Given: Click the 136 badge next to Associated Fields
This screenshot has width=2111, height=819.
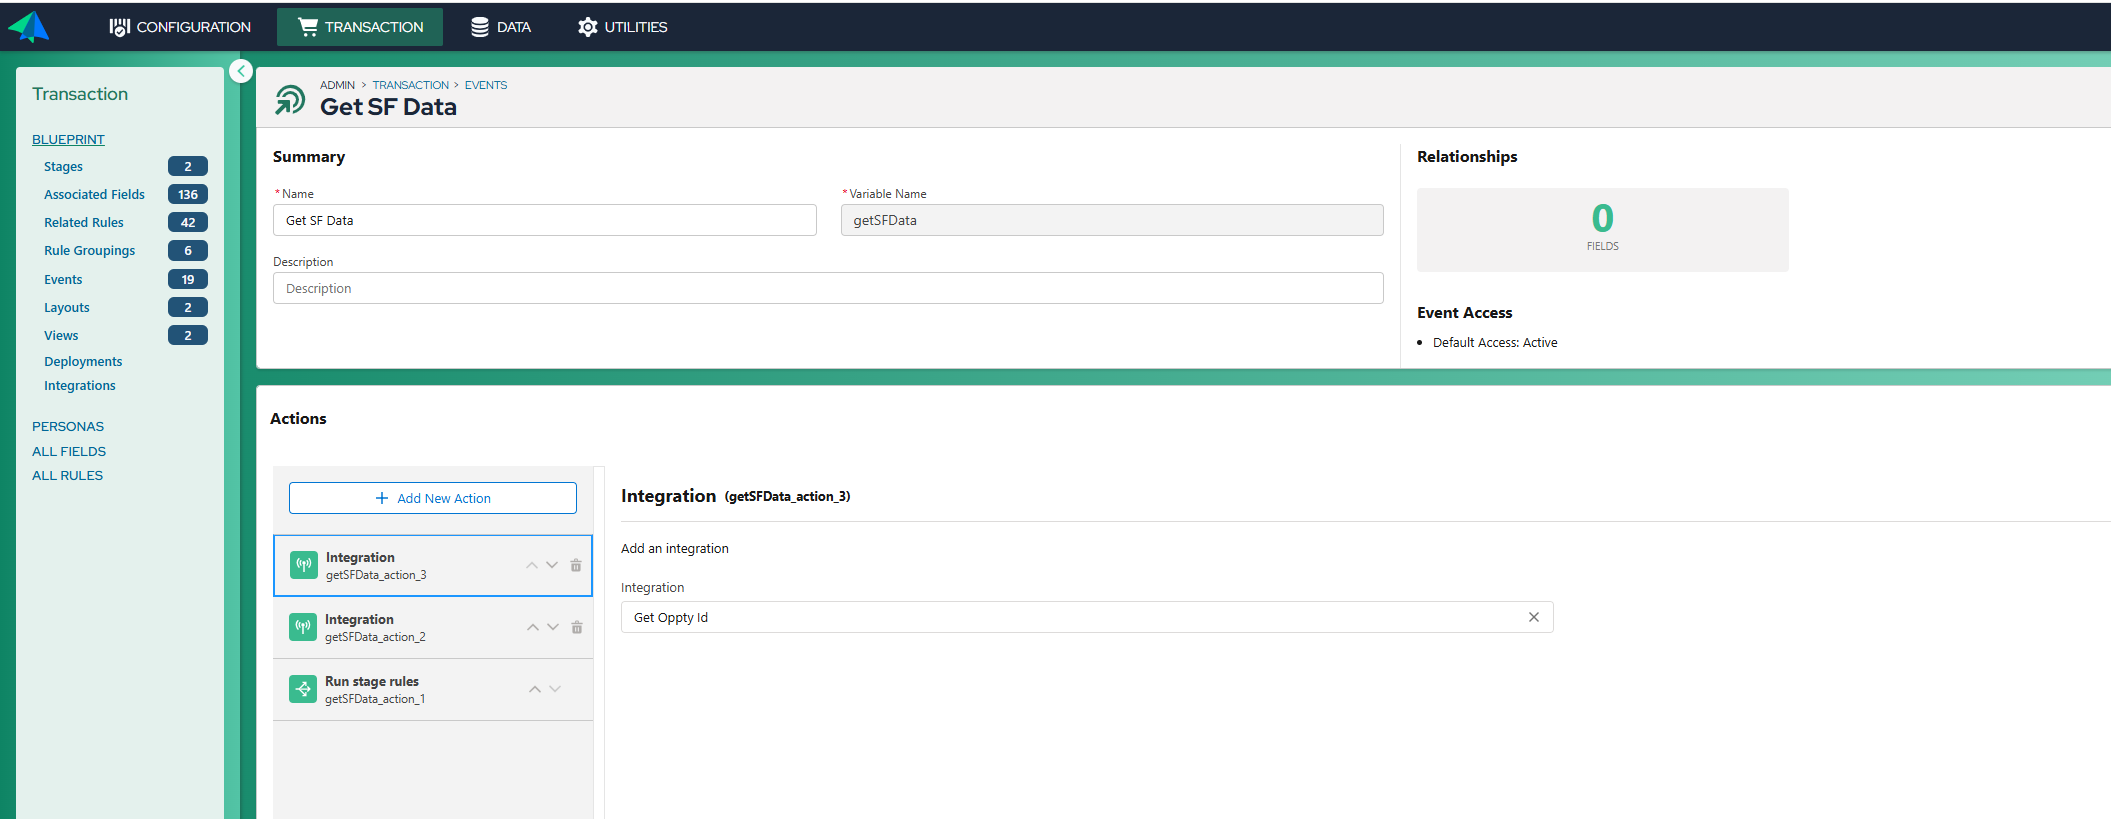Looking at the screenshot, I should [188, 194].
